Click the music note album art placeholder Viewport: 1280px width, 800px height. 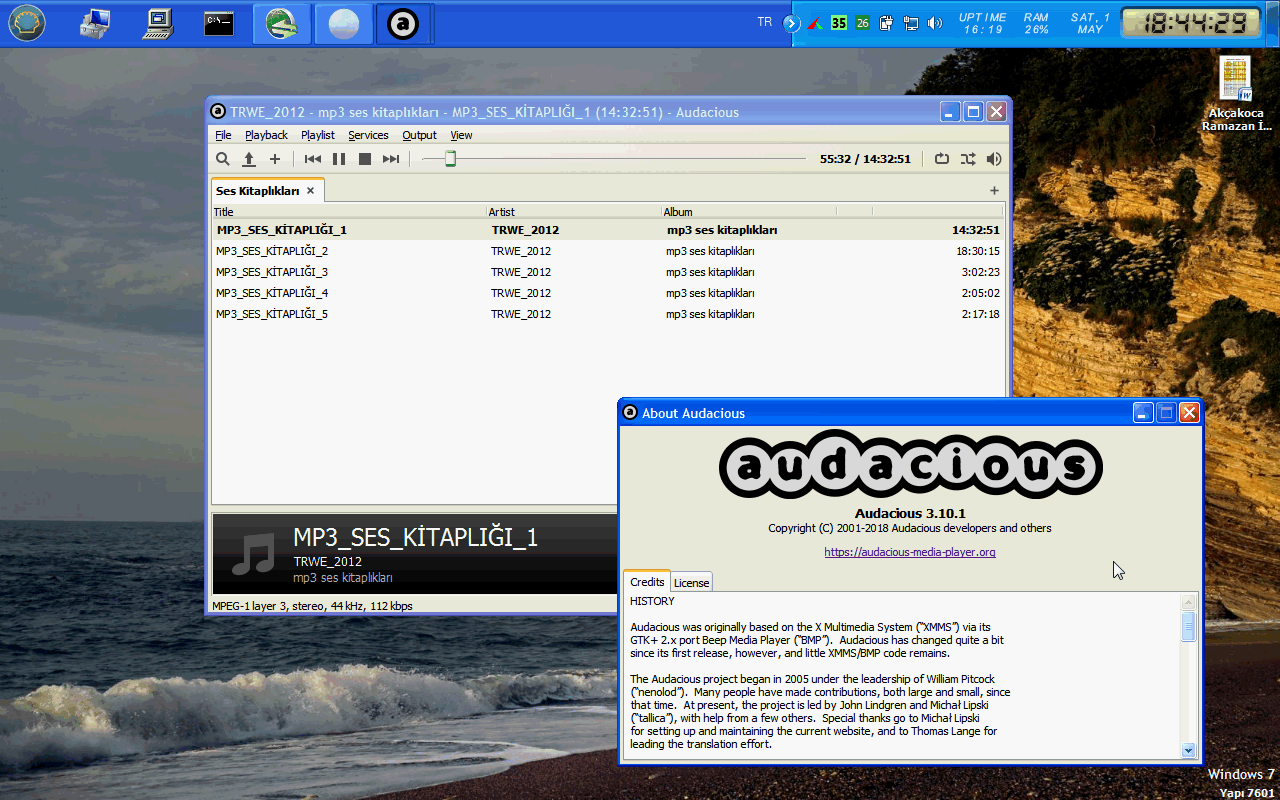point(253,553)
